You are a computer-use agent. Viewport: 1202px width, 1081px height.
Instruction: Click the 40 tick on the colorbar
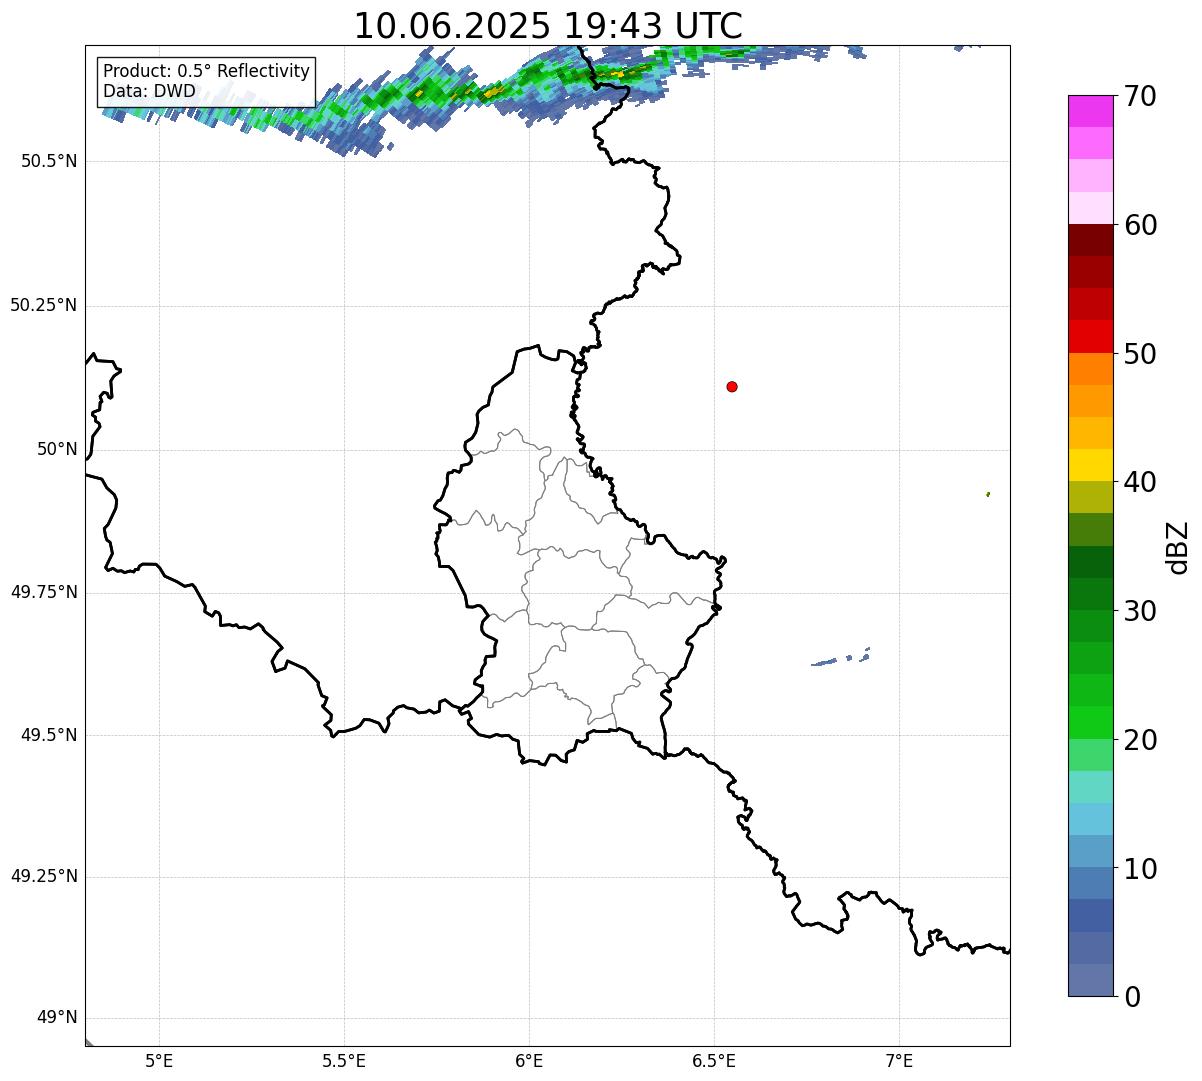1139,482
